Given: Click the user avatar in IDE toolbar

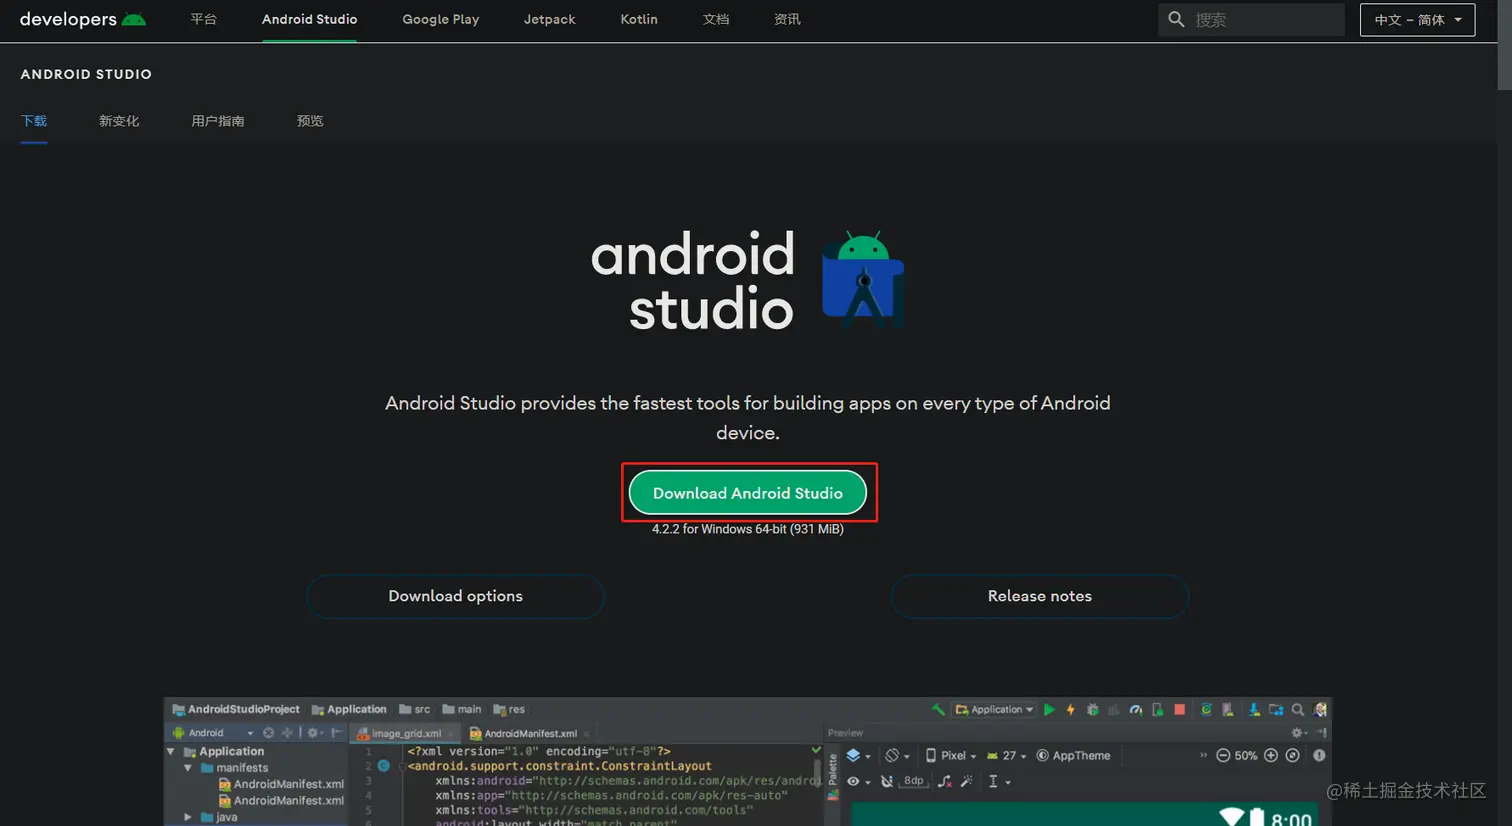Looking at the screenshot, I should [1321, 709].
